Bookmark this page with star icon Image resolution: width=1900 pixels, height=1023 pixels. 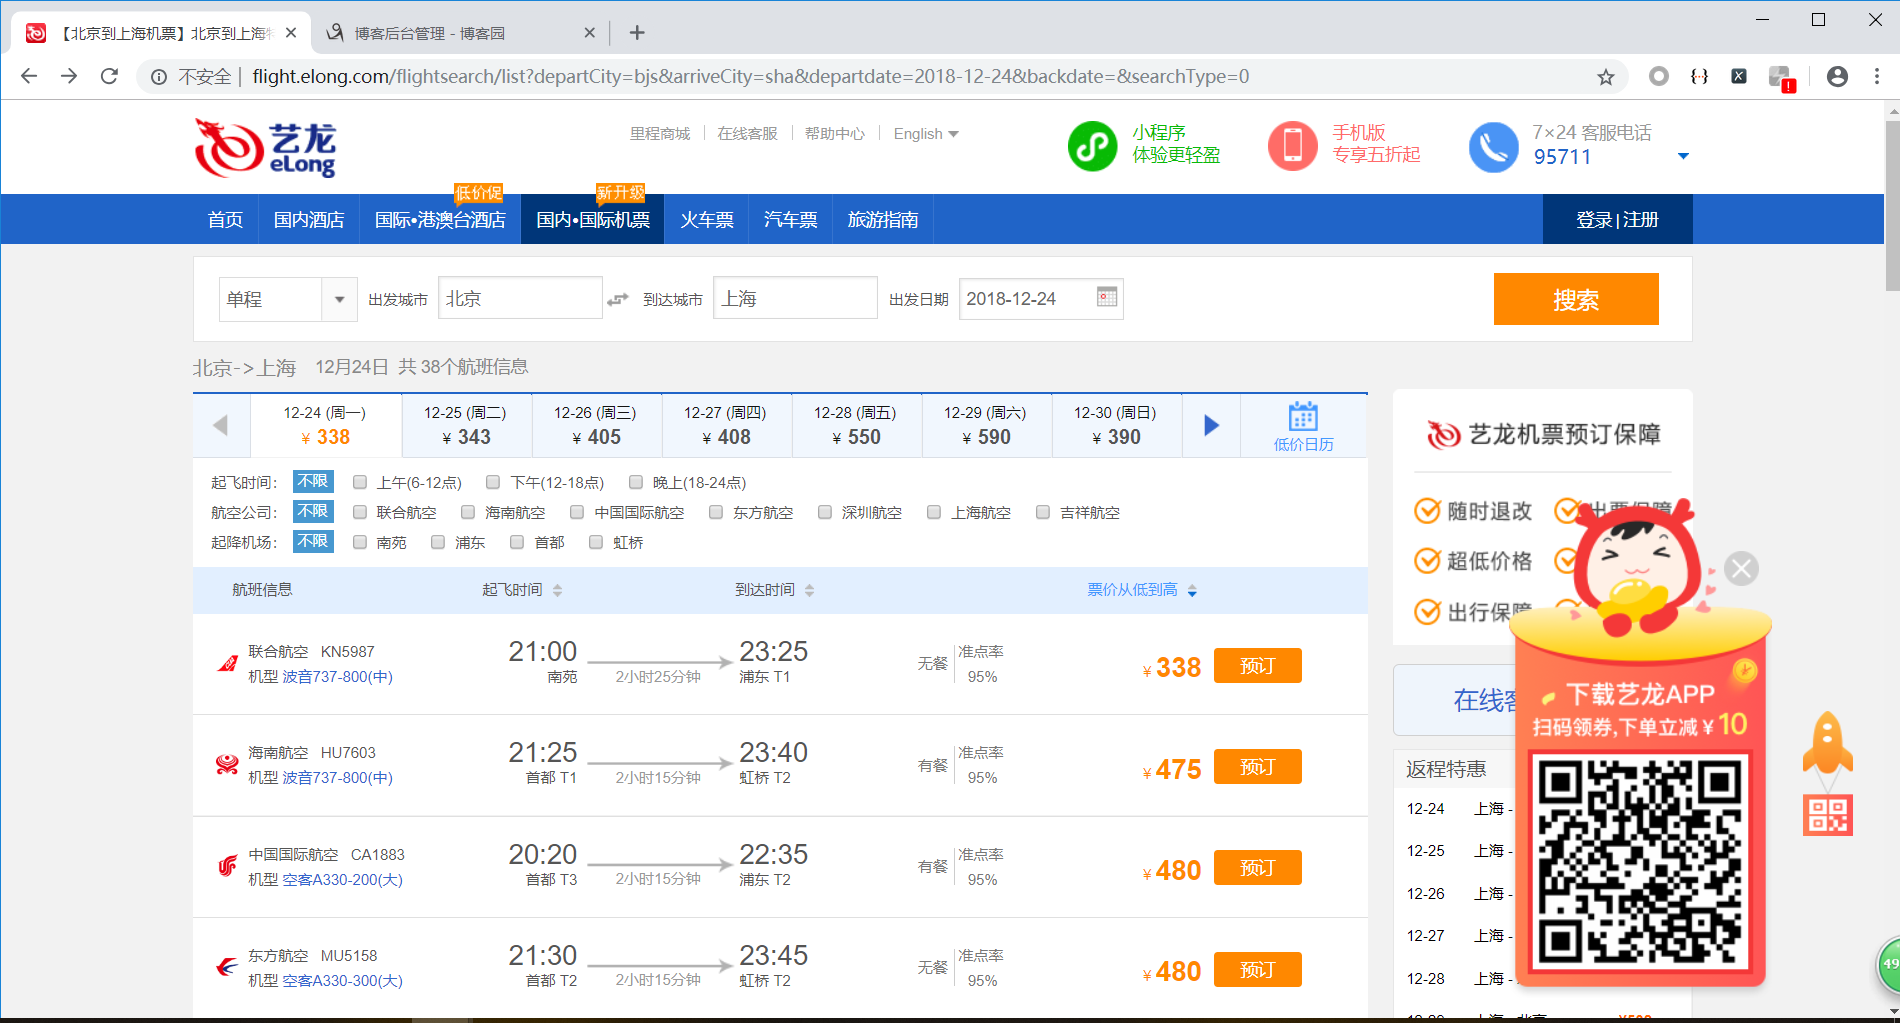click(1606, 77)
